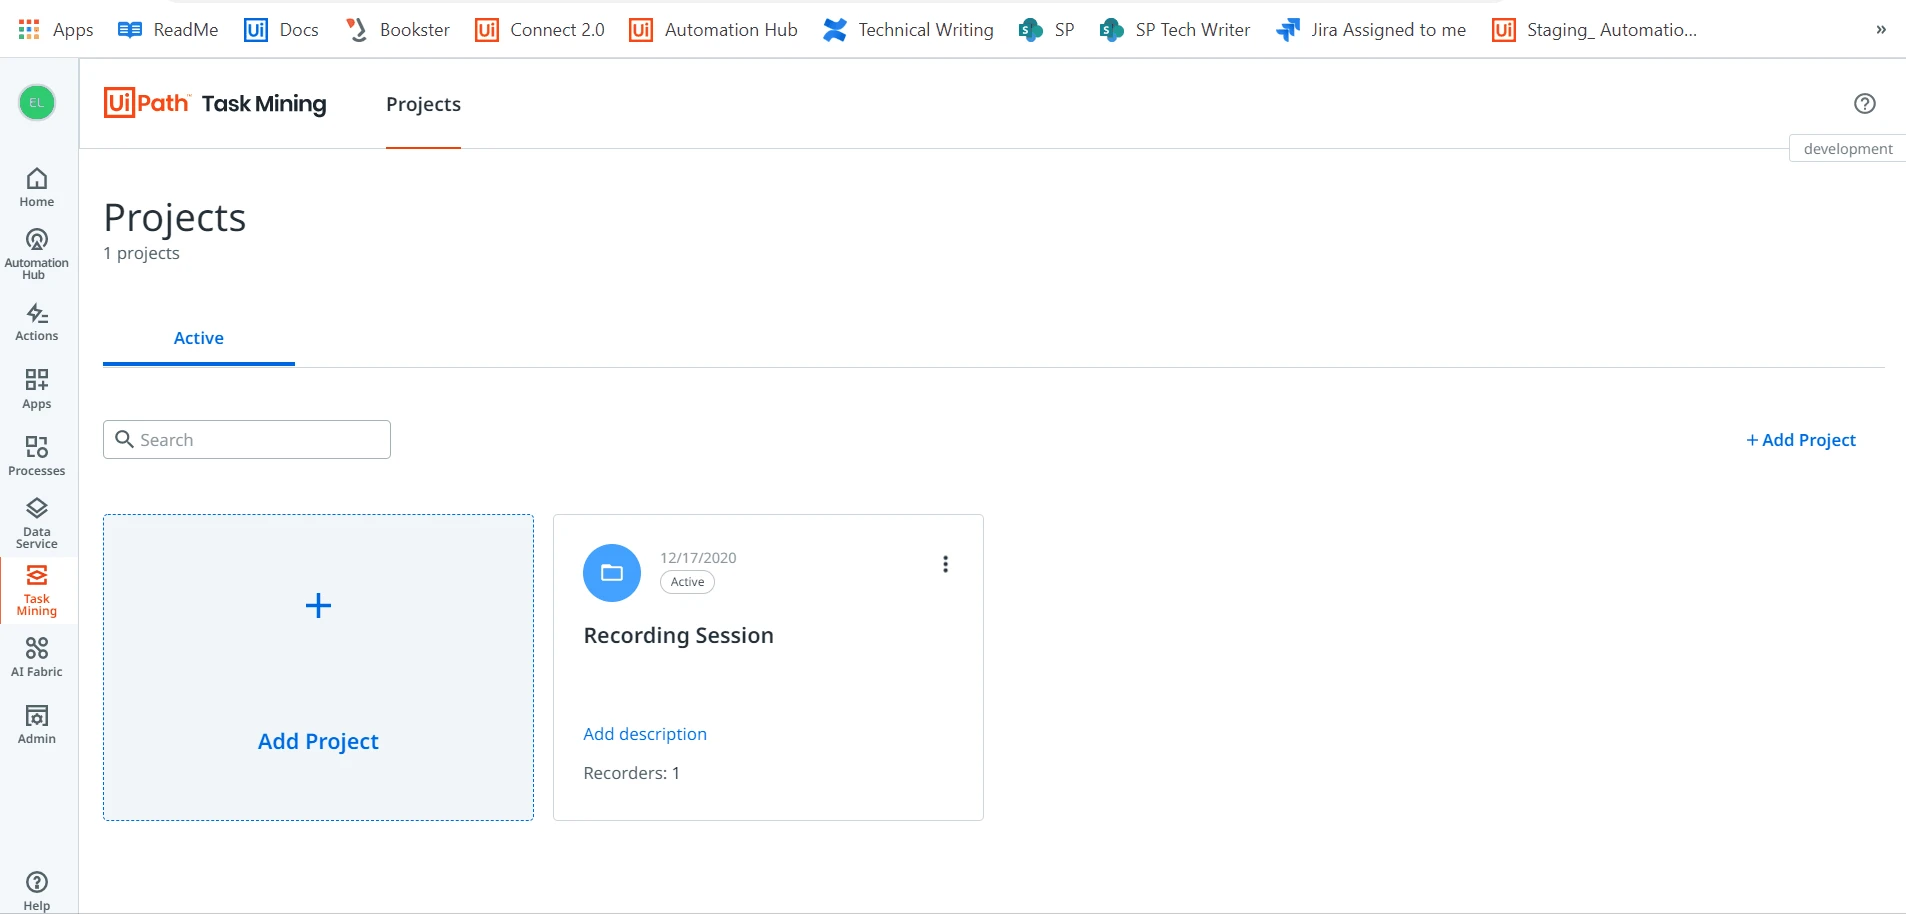Open Automation Hub from the sidebar
The image size is (1906, 914).
coord(37,254)
